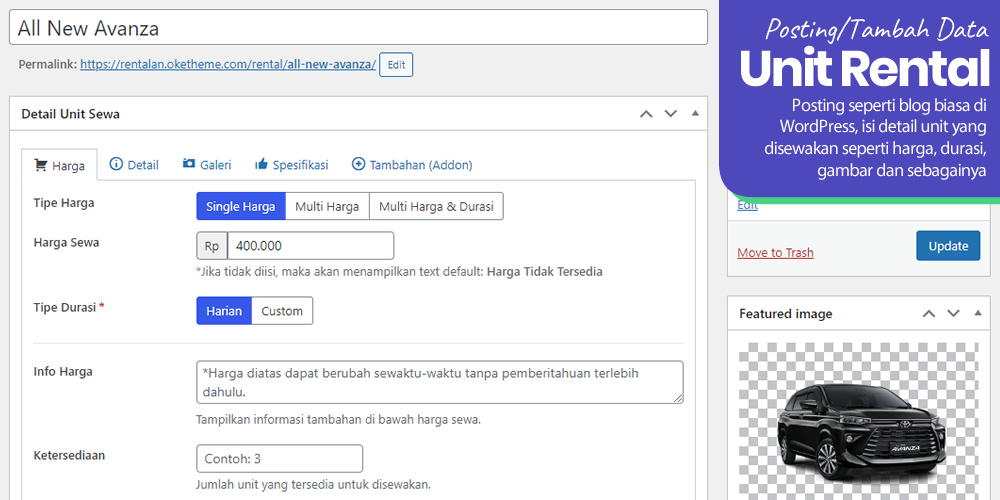The width and height of the screenshot is (1000, 500).
Task: Choose Harian duration type
Action: click(x=224, y=311)
